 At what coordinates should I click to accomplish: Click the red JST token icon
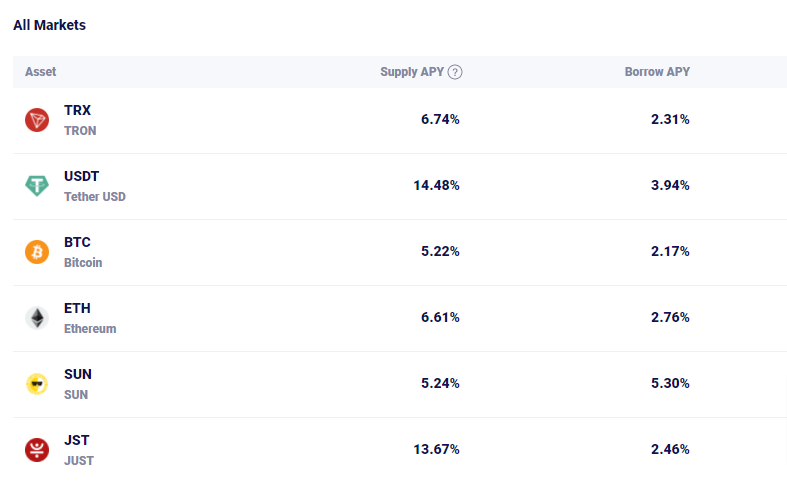[x=37, y=450]
